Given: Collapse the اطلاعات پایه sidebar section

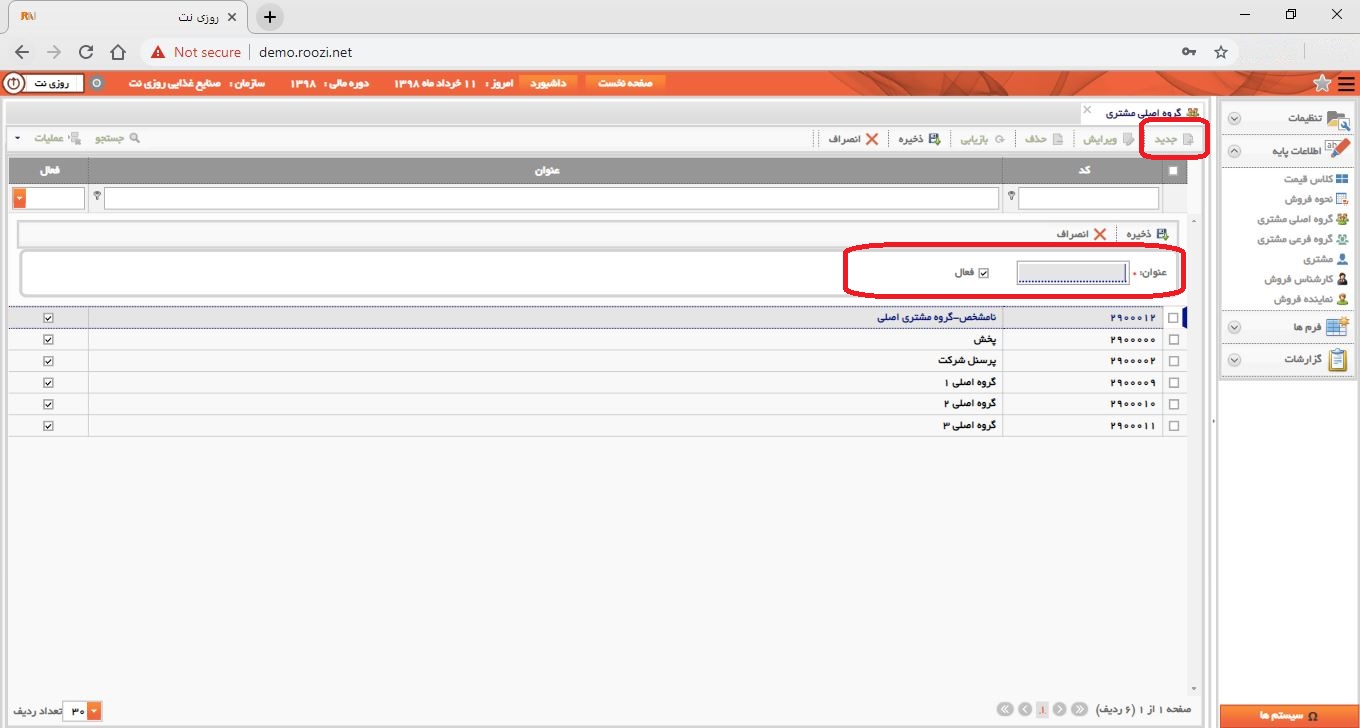Looking at the screenshot, I should [1234, 151].
